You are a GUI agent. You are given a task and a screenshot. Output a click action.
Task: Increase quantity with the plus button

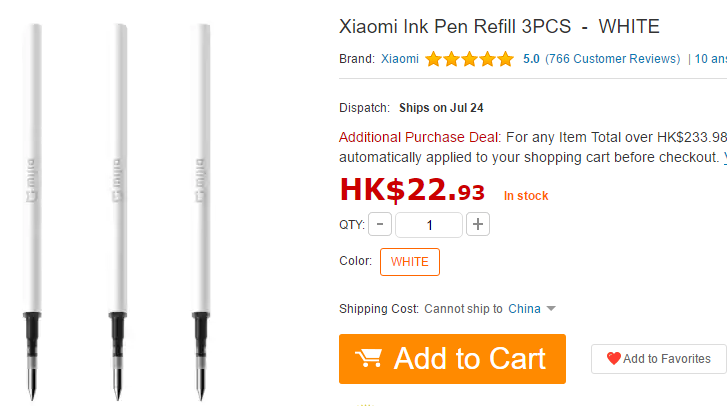pos(478,224)
